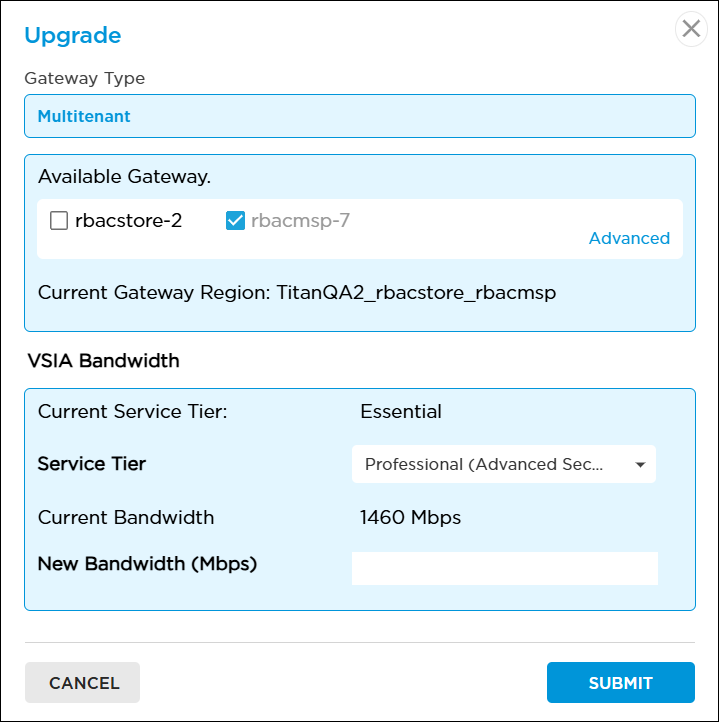719x722 pixels.
Task: Click the rbacstore-2 label text
Action: click(128, 221)
